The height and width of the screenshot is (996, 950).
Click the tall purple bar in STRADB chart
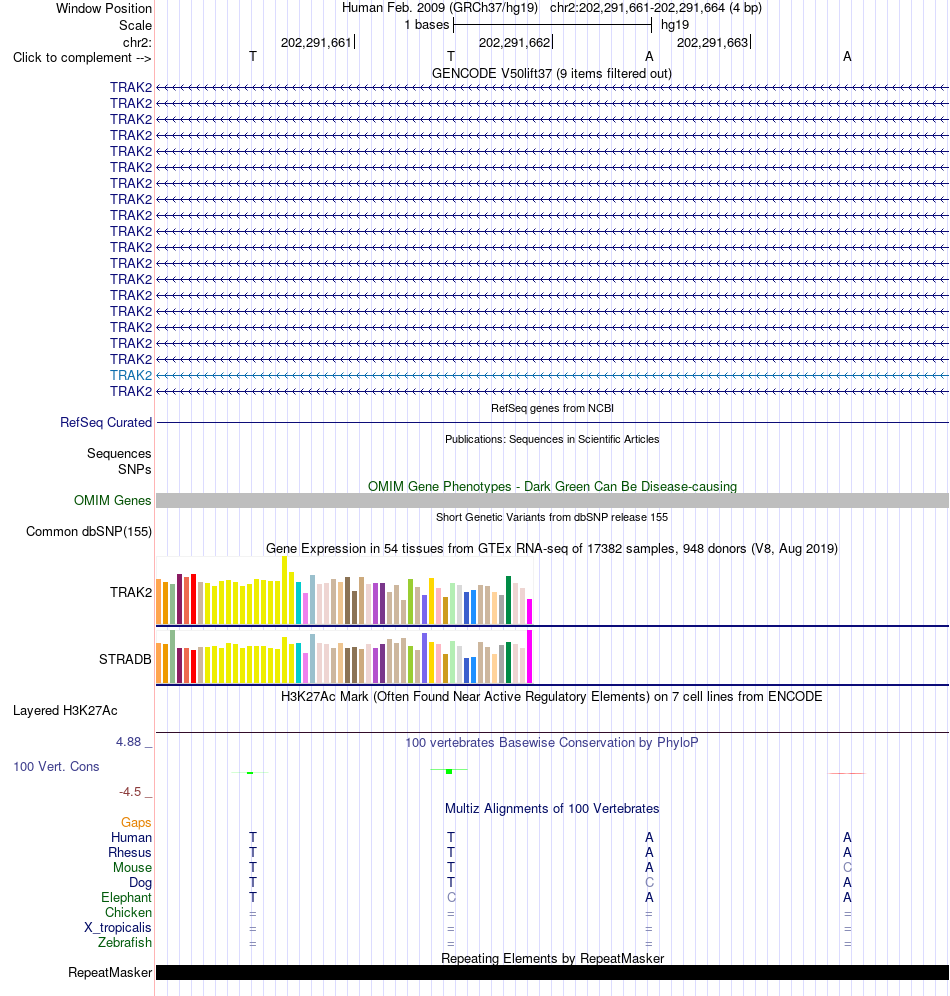tap(425, 658)
